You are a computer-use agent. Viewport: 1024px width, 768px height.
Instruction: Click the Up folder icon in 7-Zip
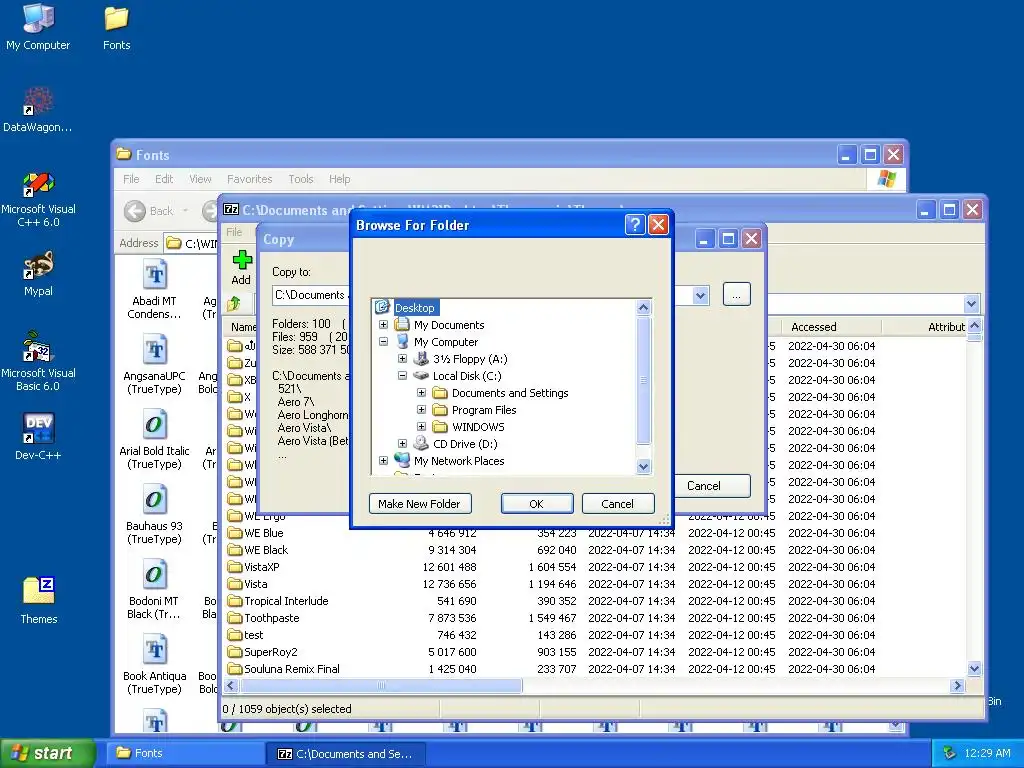pyautogui.click(x=234, y=304)
